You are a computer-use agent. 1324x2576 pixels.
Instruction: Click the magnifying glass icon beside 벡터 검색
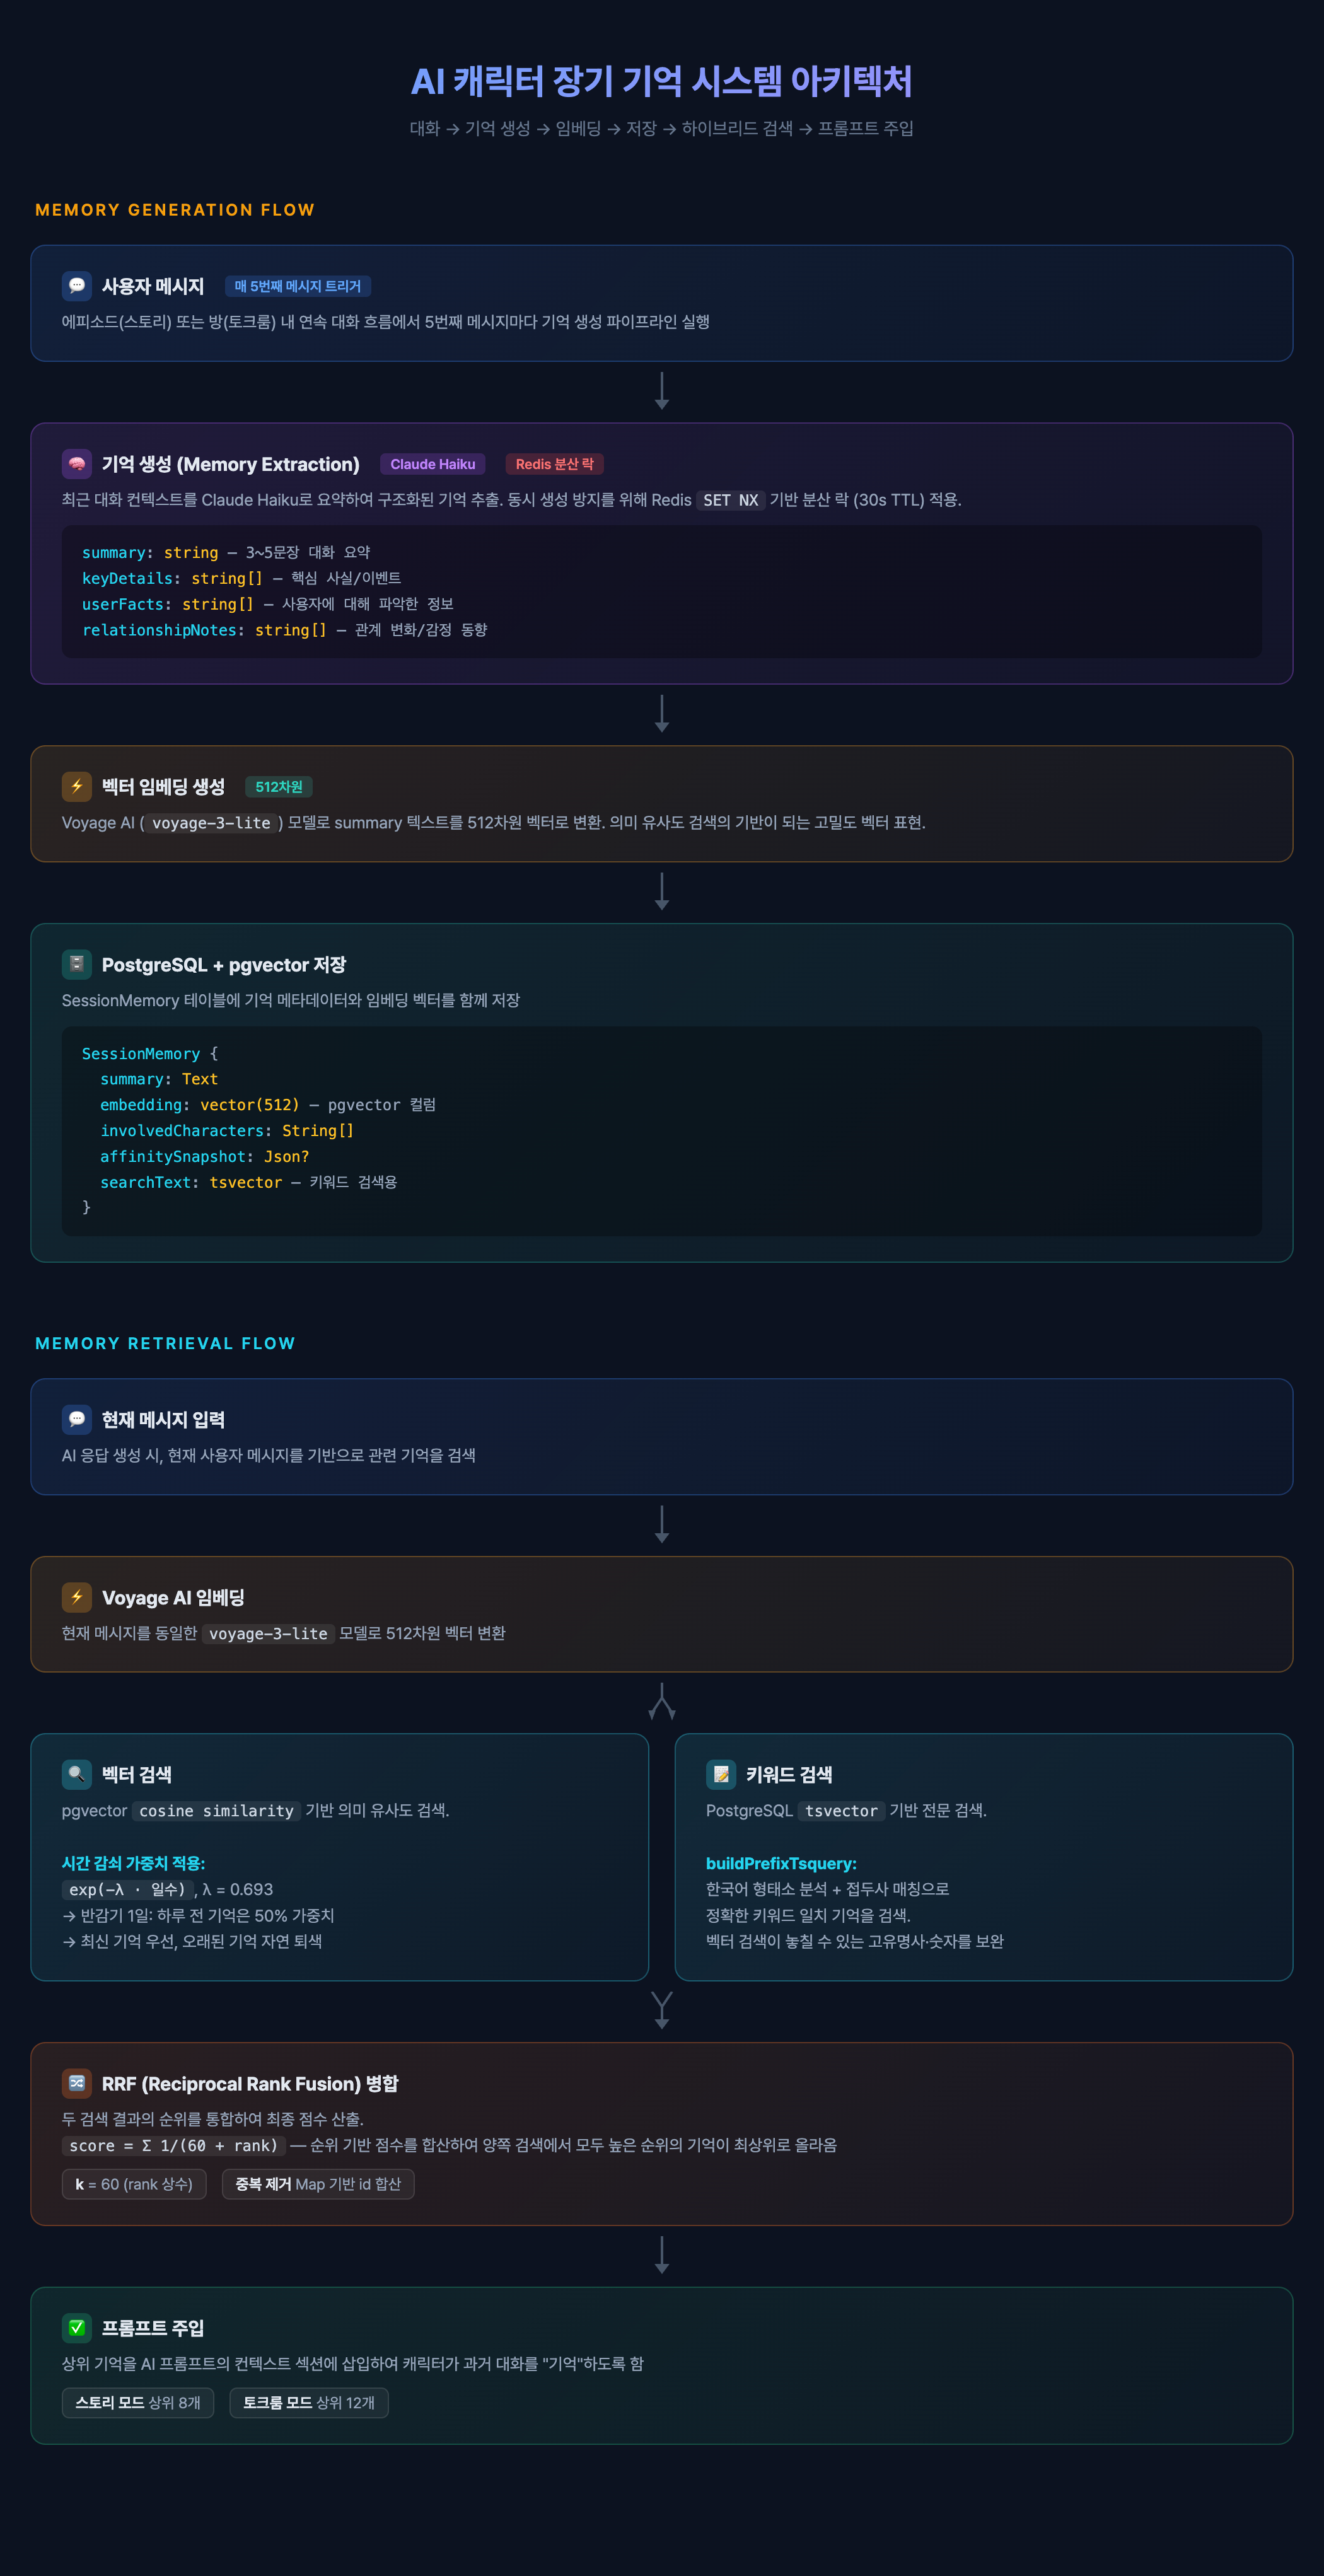click(77, 1774)
